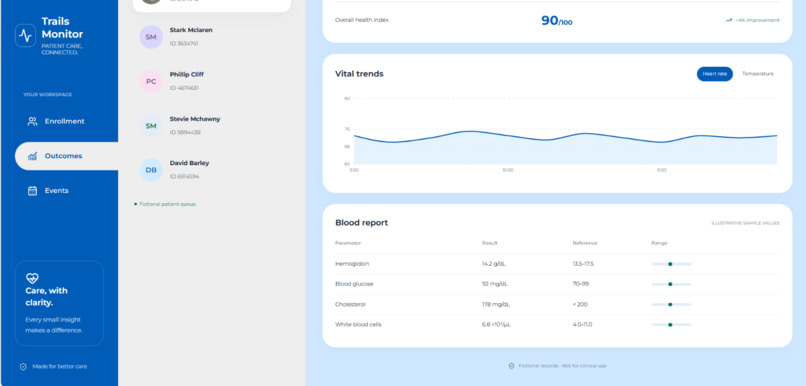Click the Trails Monitor title
The width and height of the screenshot is (806, 386).
pos(62,28)
